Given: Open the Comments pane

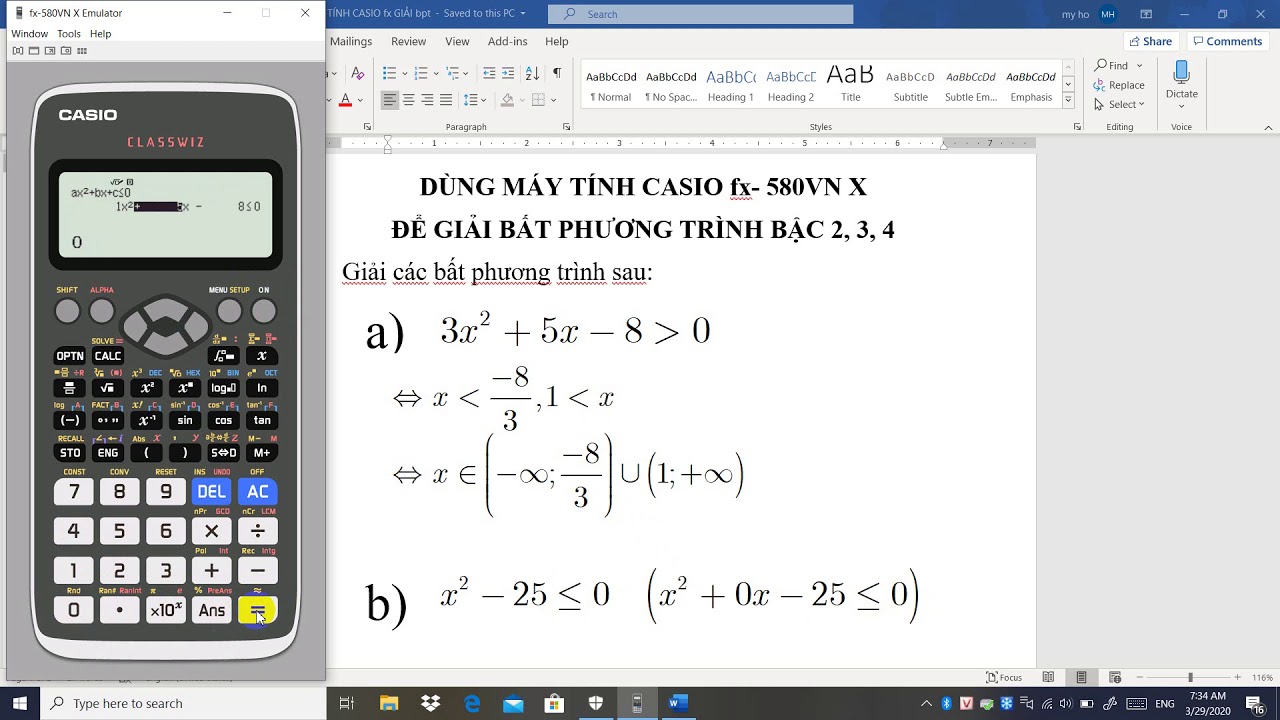Looking at the screenshot, I should point(1227,41).
